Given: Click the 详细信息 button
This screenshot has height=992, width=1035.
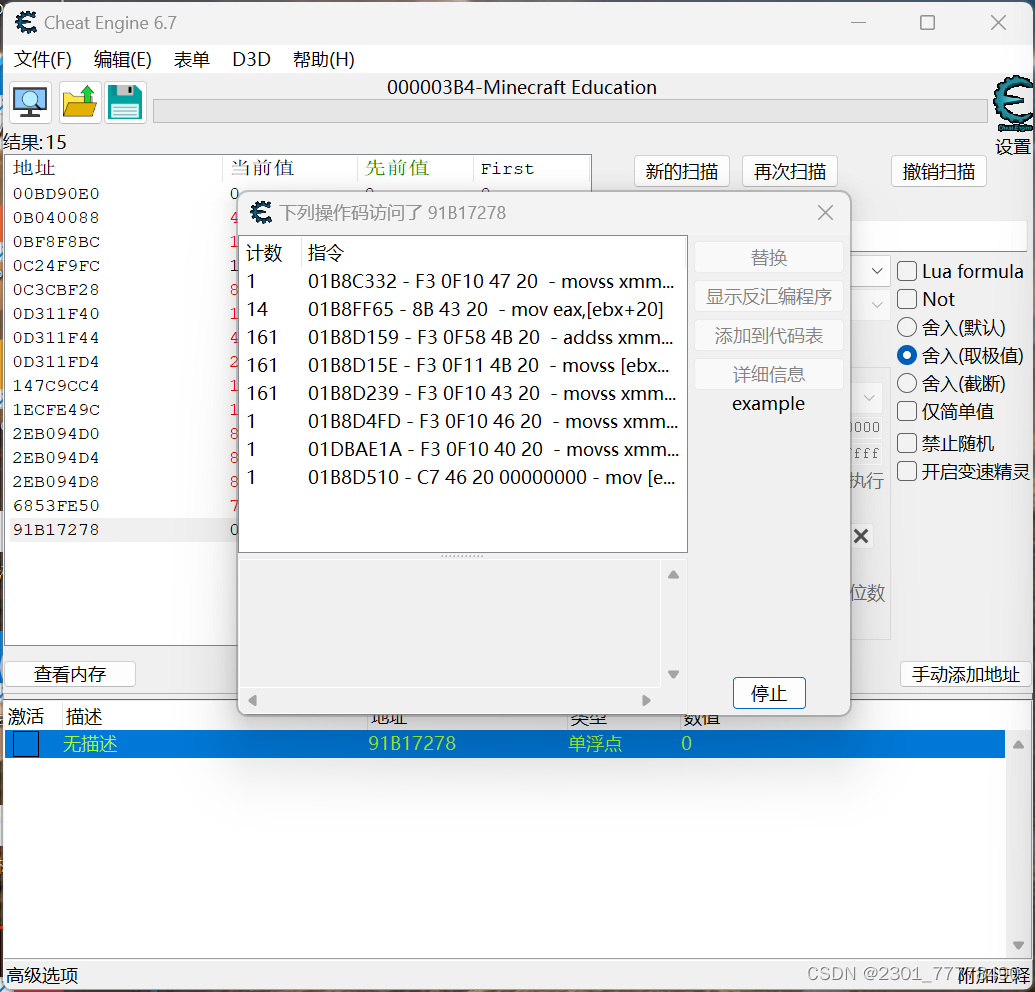Looking at the screenshot, I should pyautogui.click(x=768, y=374).
